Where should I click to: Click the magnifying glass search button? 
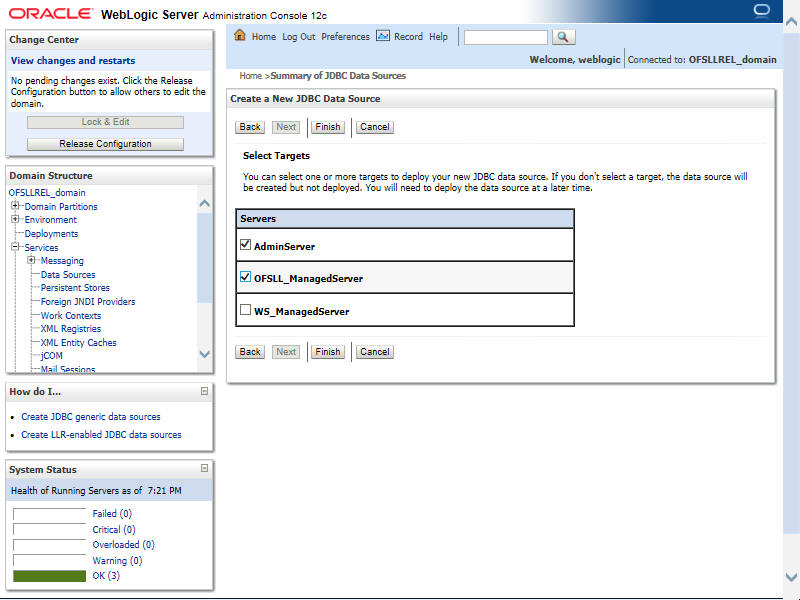(x=563, y=37)
